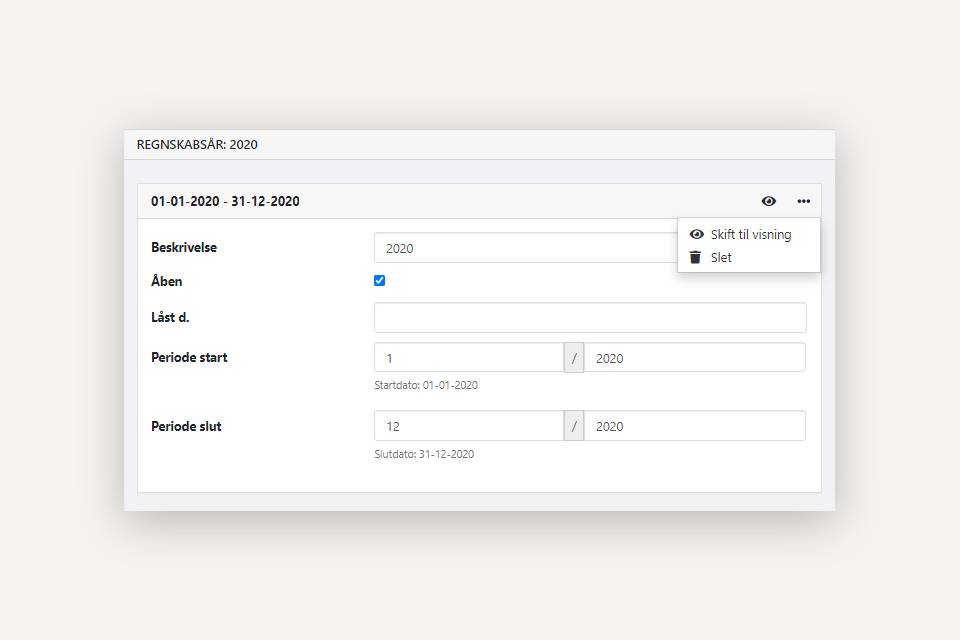Click the eye icon in the period header

768,201
